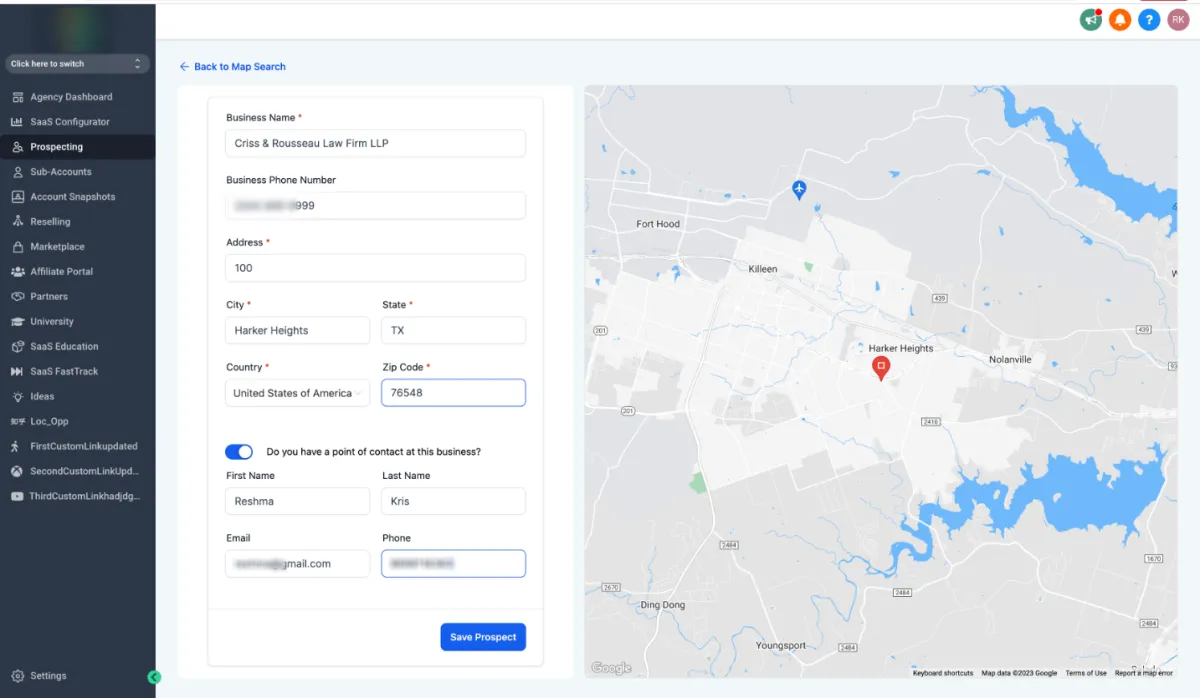Click the SecondCustomLinkUpd... Xbox icon
Screen dimensions: 1200x698
coord(17,471)
